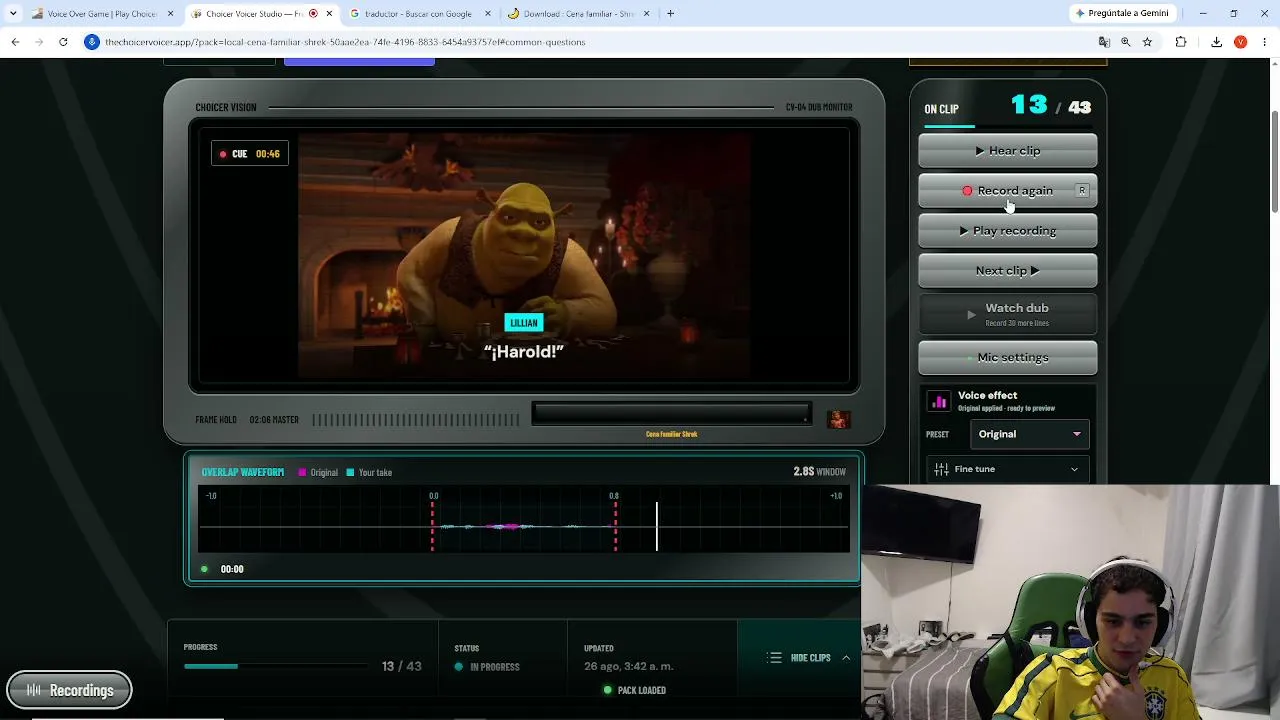Open Mic settings
The width and height of the screenshot is (1280, 720).
coord(1008,357)
